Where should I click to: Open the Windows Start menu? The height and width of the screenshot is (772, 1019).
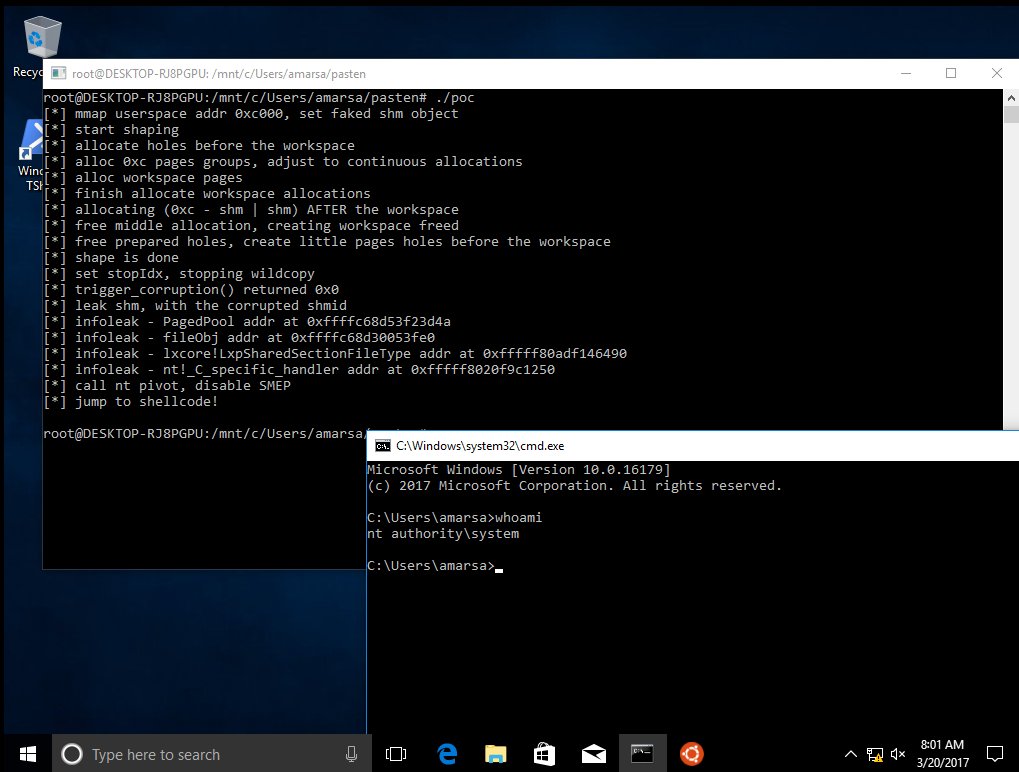pyautogui.click(x=27, y=754)
